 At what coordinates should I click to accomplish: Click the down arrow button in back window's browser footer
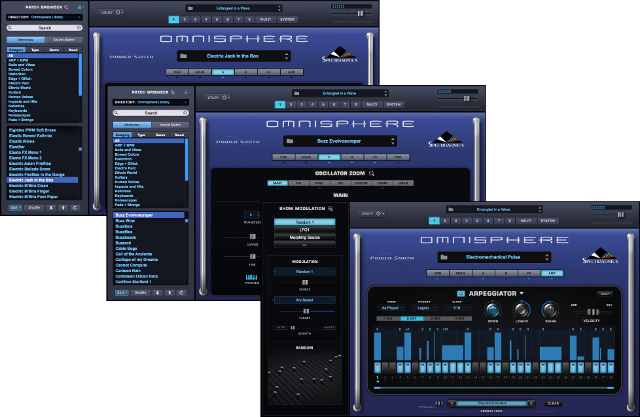point(51,208)
